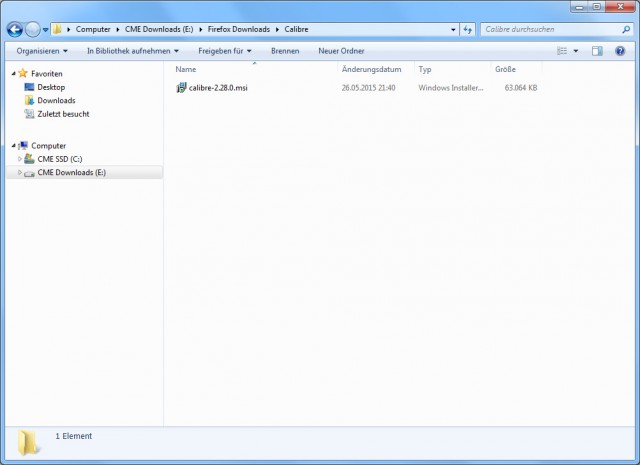Viewport: 640px width, 465px height.
Task: Select Desktop in Favoriten
Action: coord(51,87)
